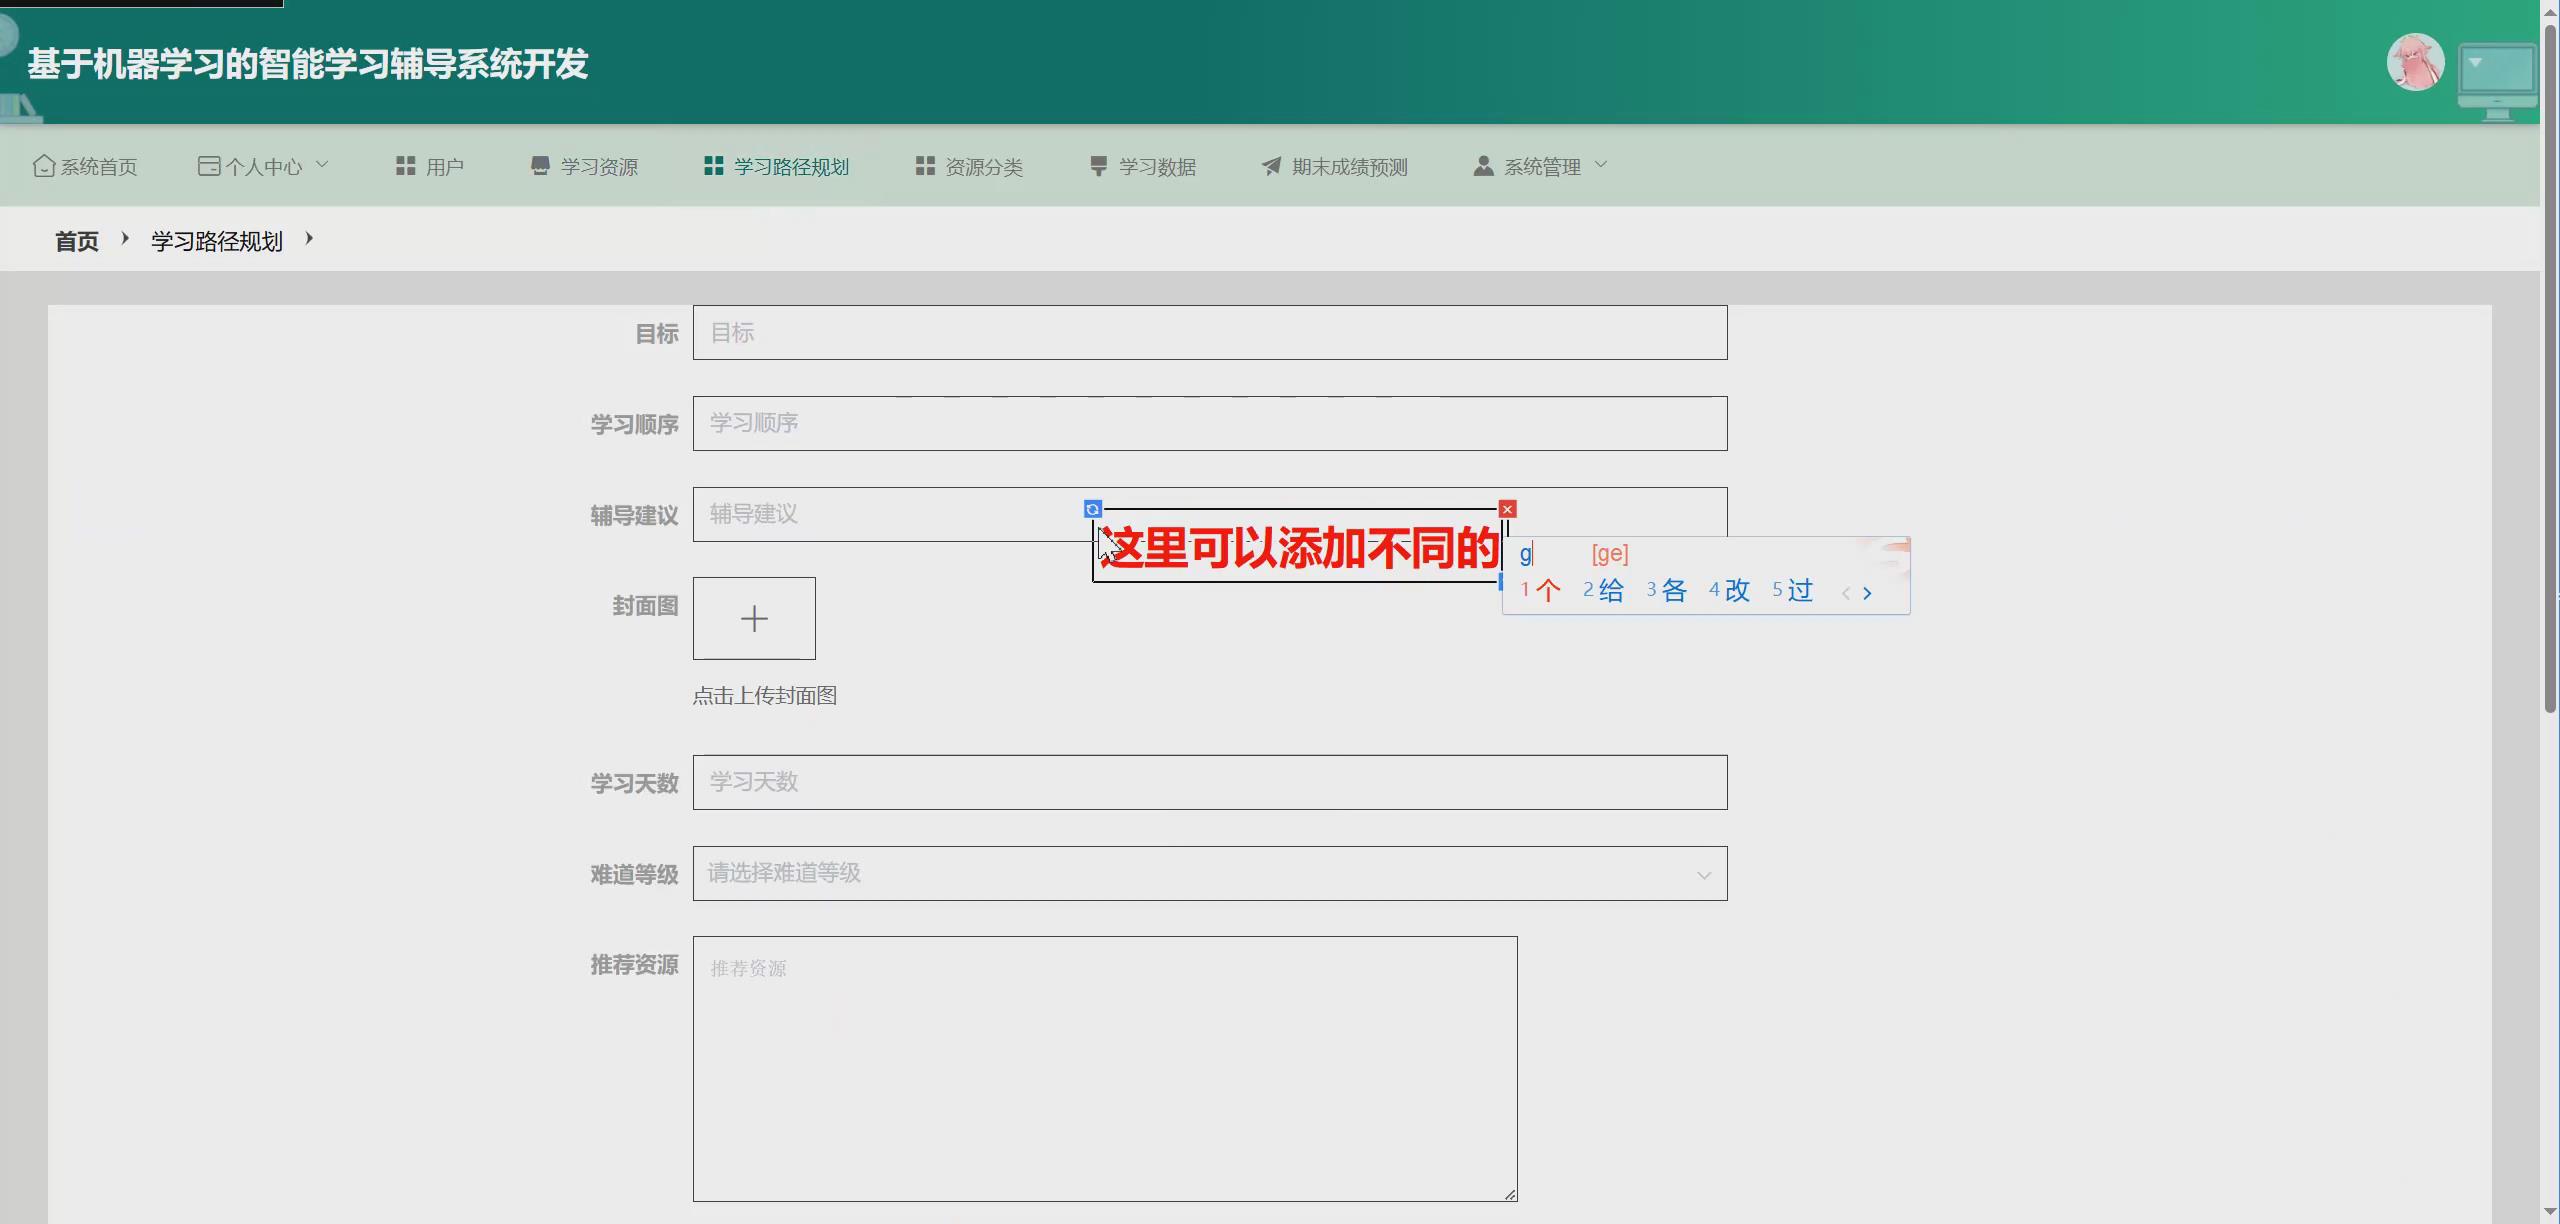Select the home icon beside 系统首页
The width and height of the screenshot is (2560, 1224).
coord(44,165)
